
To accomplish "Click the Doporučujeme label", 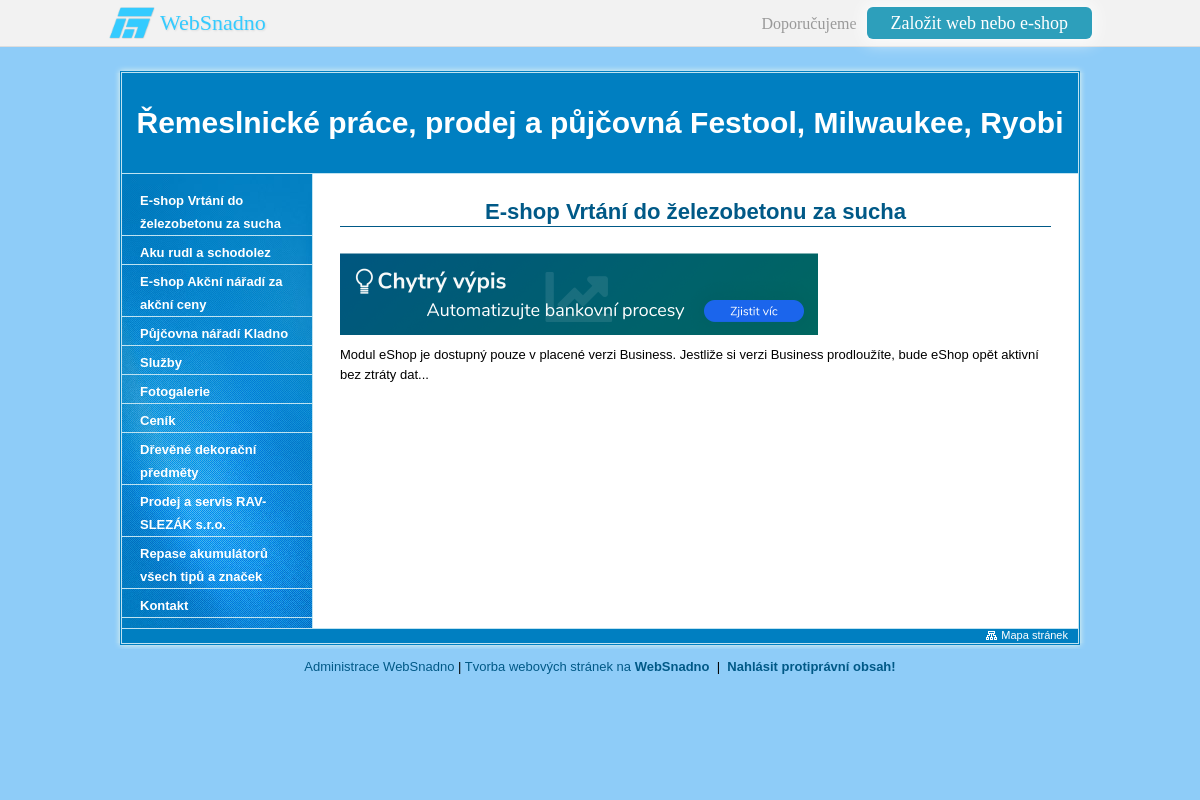I will [x=809, y=23].
